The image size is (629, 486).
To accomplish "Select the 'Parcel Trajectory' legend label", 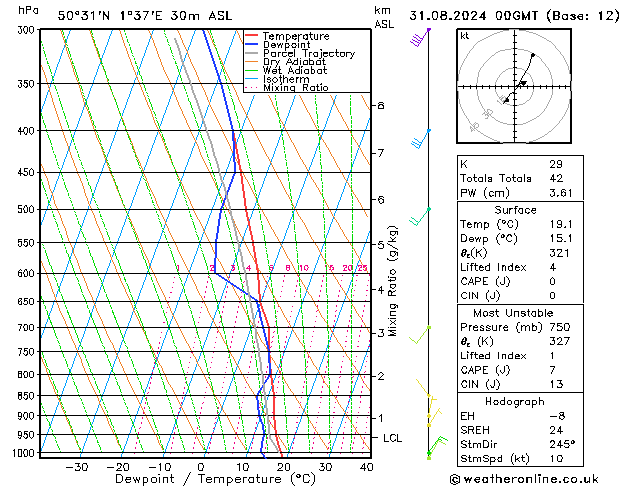I will [309, 54].
